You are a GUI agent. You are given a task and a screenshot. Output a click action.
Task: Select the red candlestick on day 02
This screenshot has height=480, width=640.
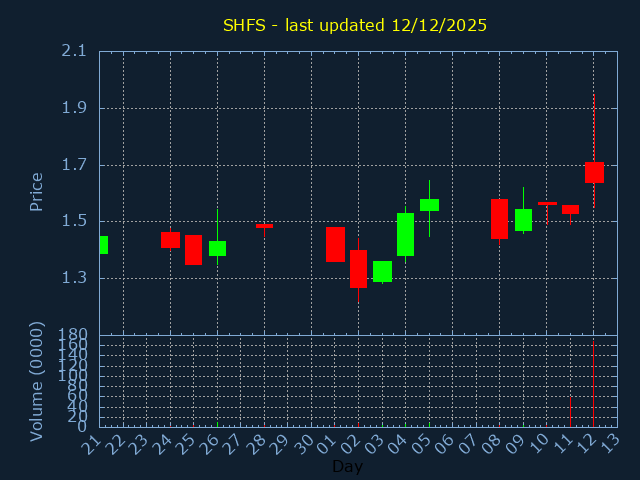pyautogui.click(x=358, y=268)
